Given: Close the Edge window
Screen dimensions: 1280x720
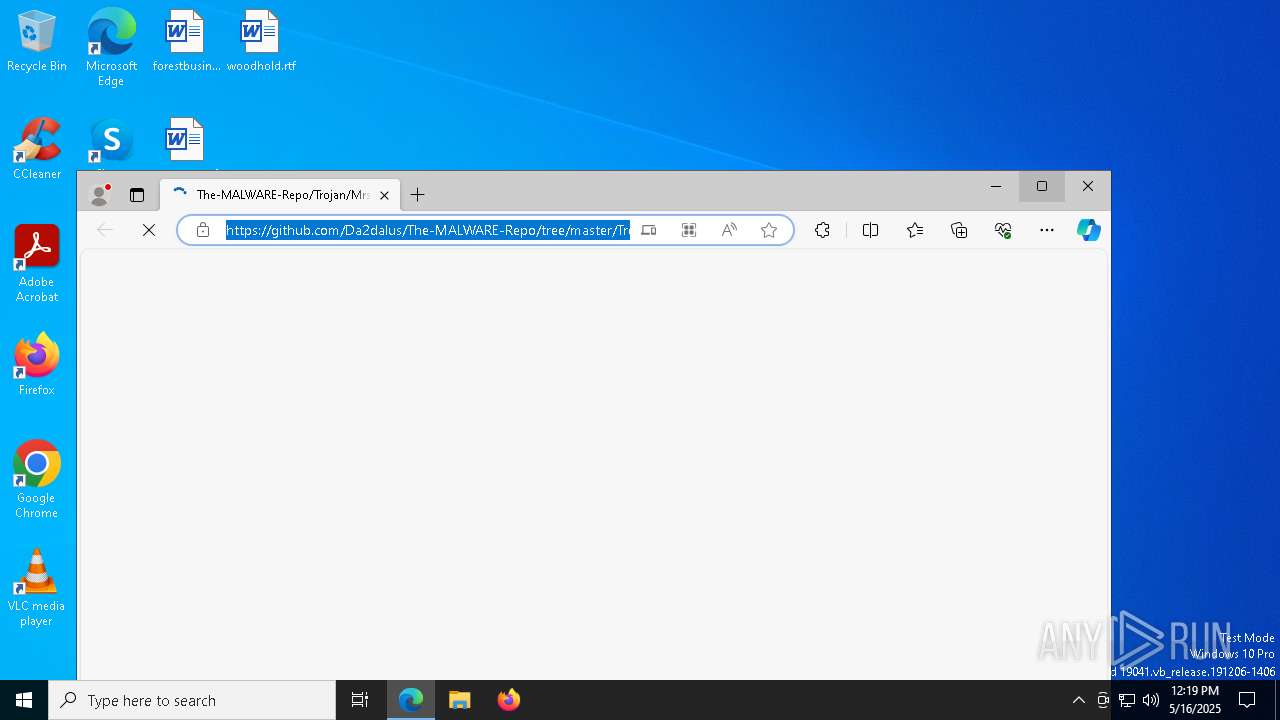Looking at the screenshot, I should pyautogui.click(x=1088, y=186).
